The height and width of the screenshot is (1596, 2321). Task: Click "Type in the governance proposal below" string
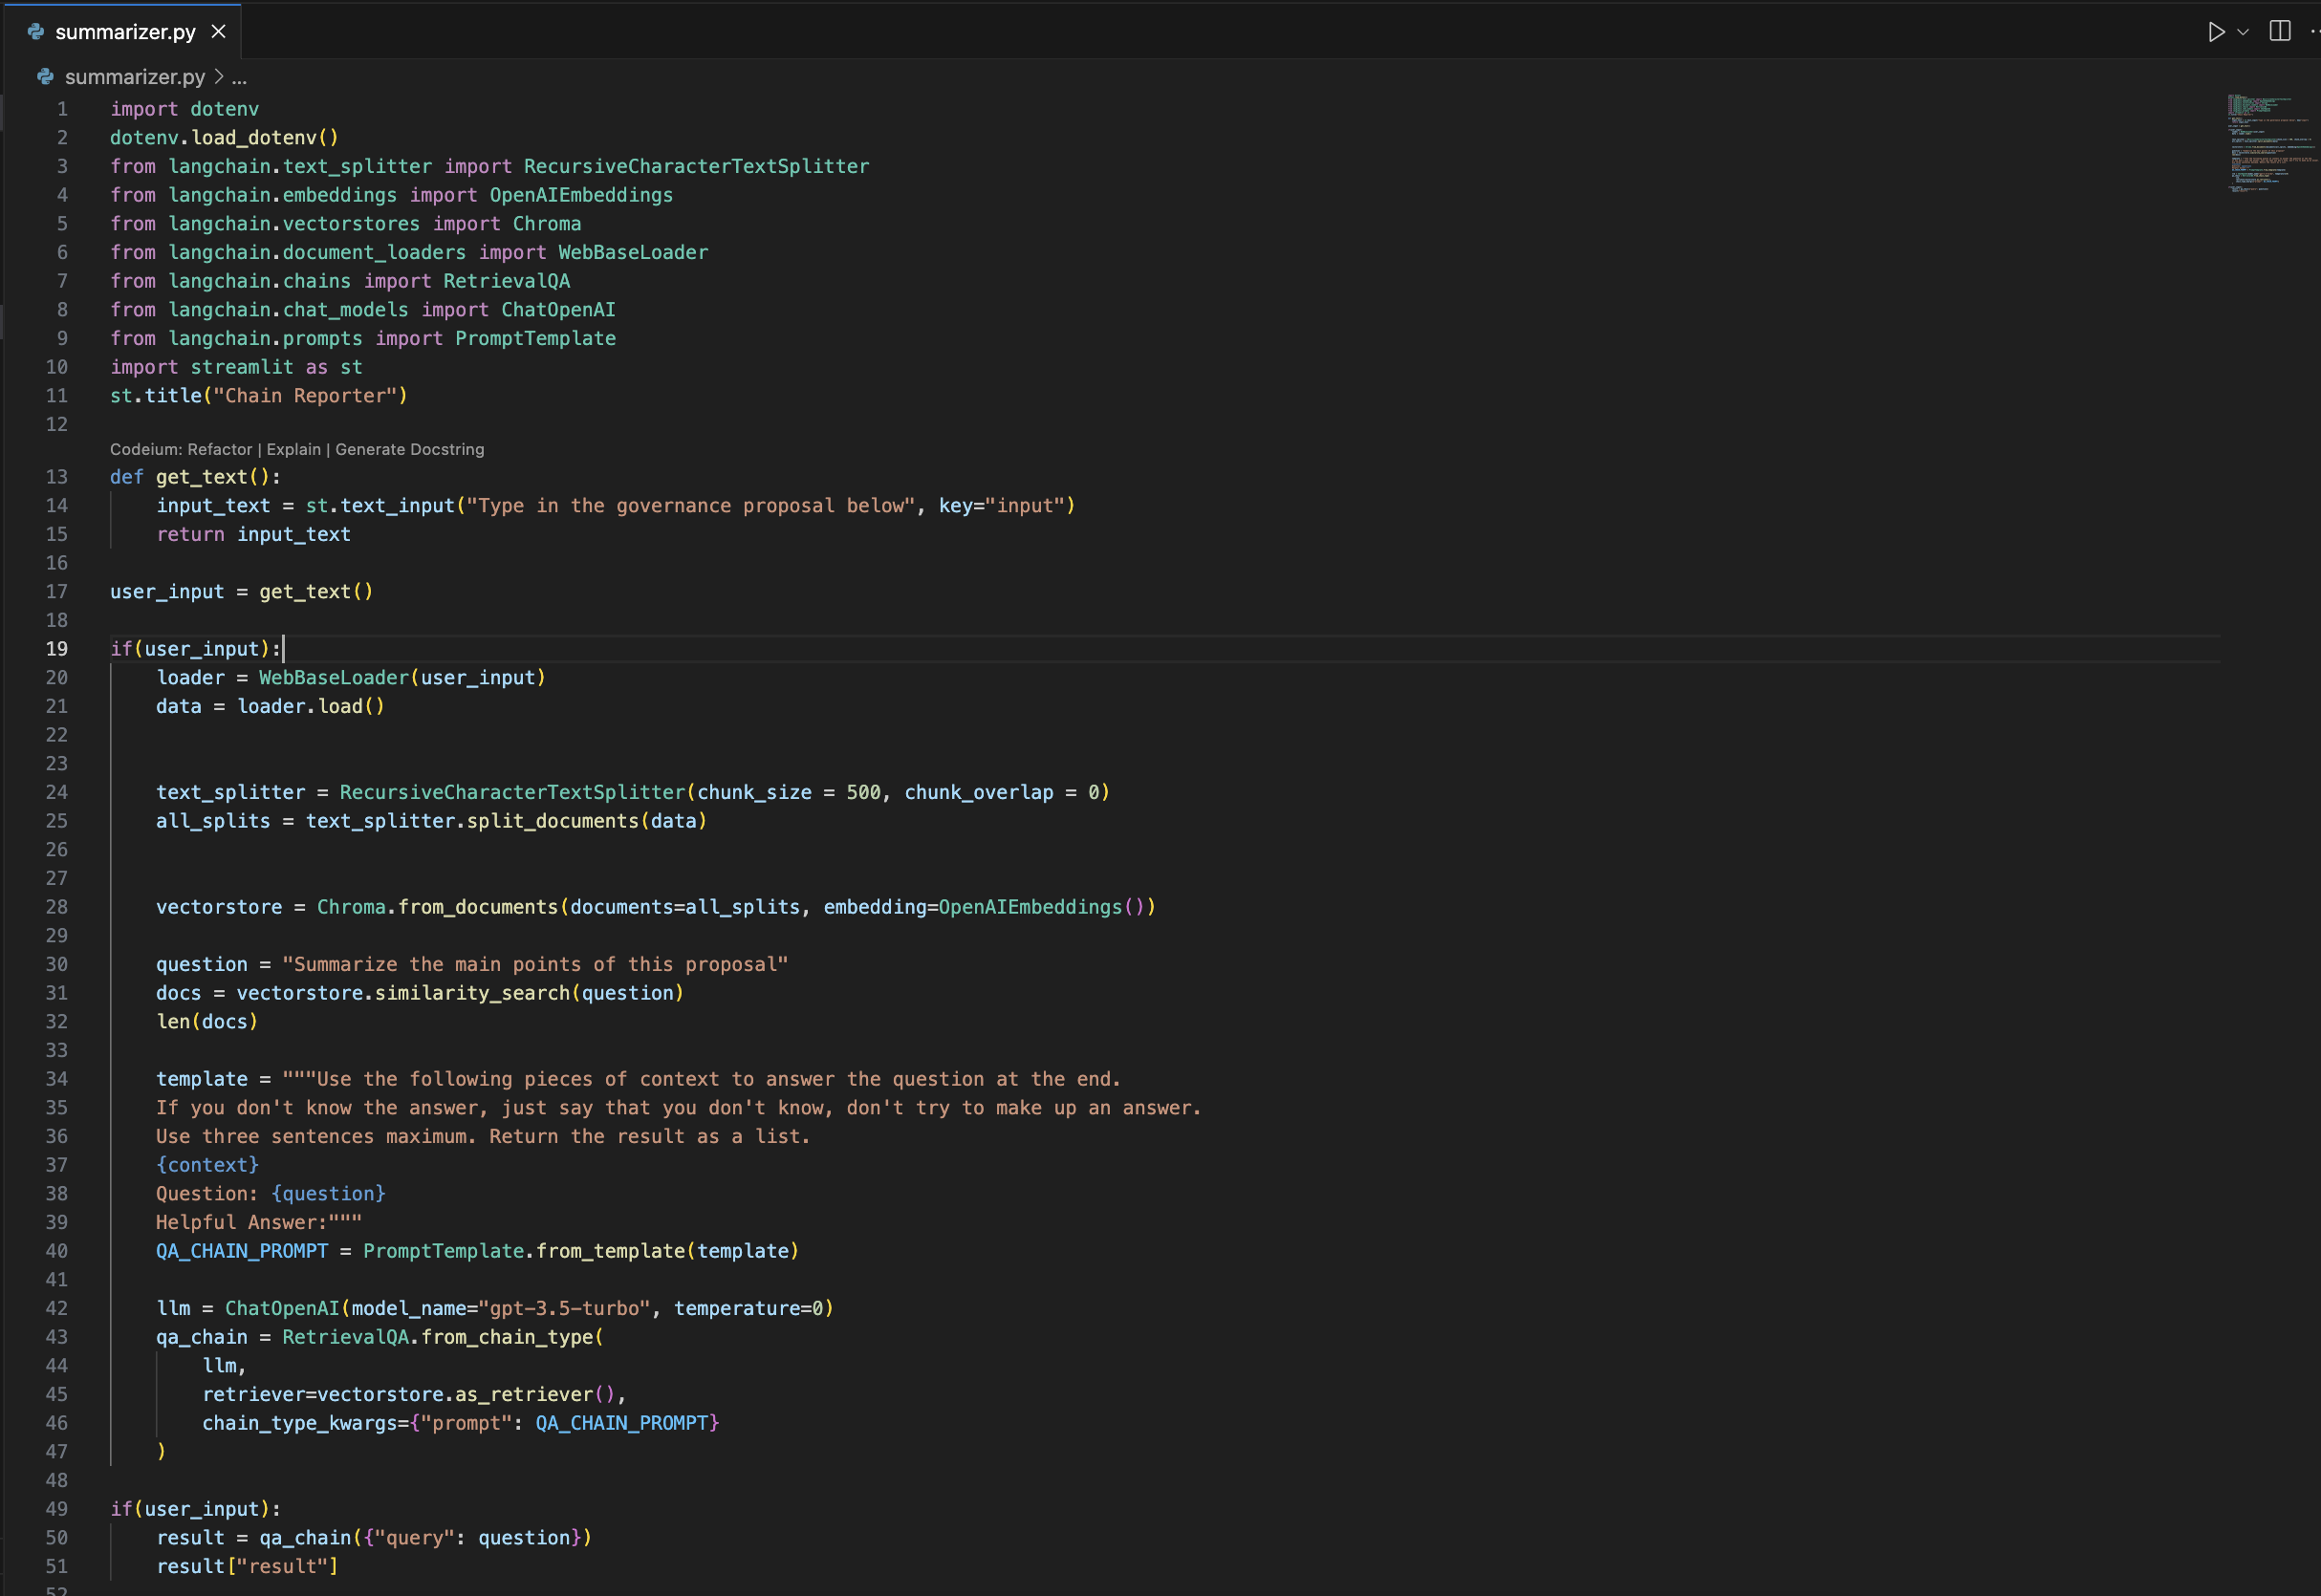tap(691, 506)
